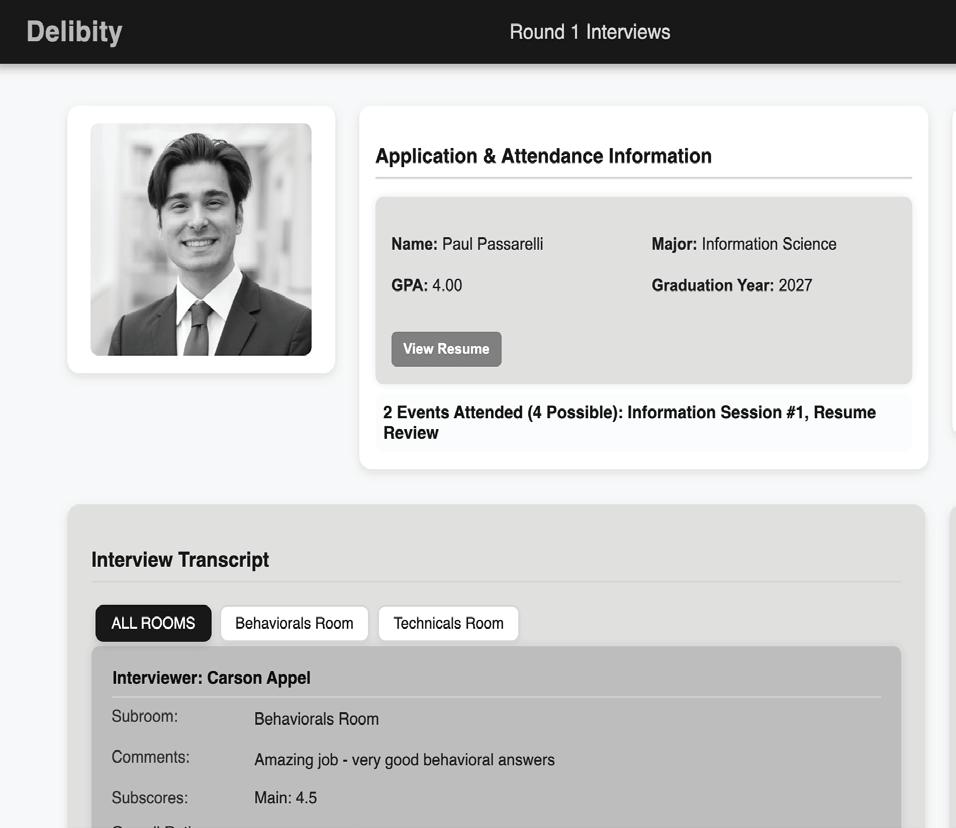Click the Subroom value Behaviorals Room
The height and width of the screenshot is (828, 956).
pyautogui.click(x=316, y=719)
